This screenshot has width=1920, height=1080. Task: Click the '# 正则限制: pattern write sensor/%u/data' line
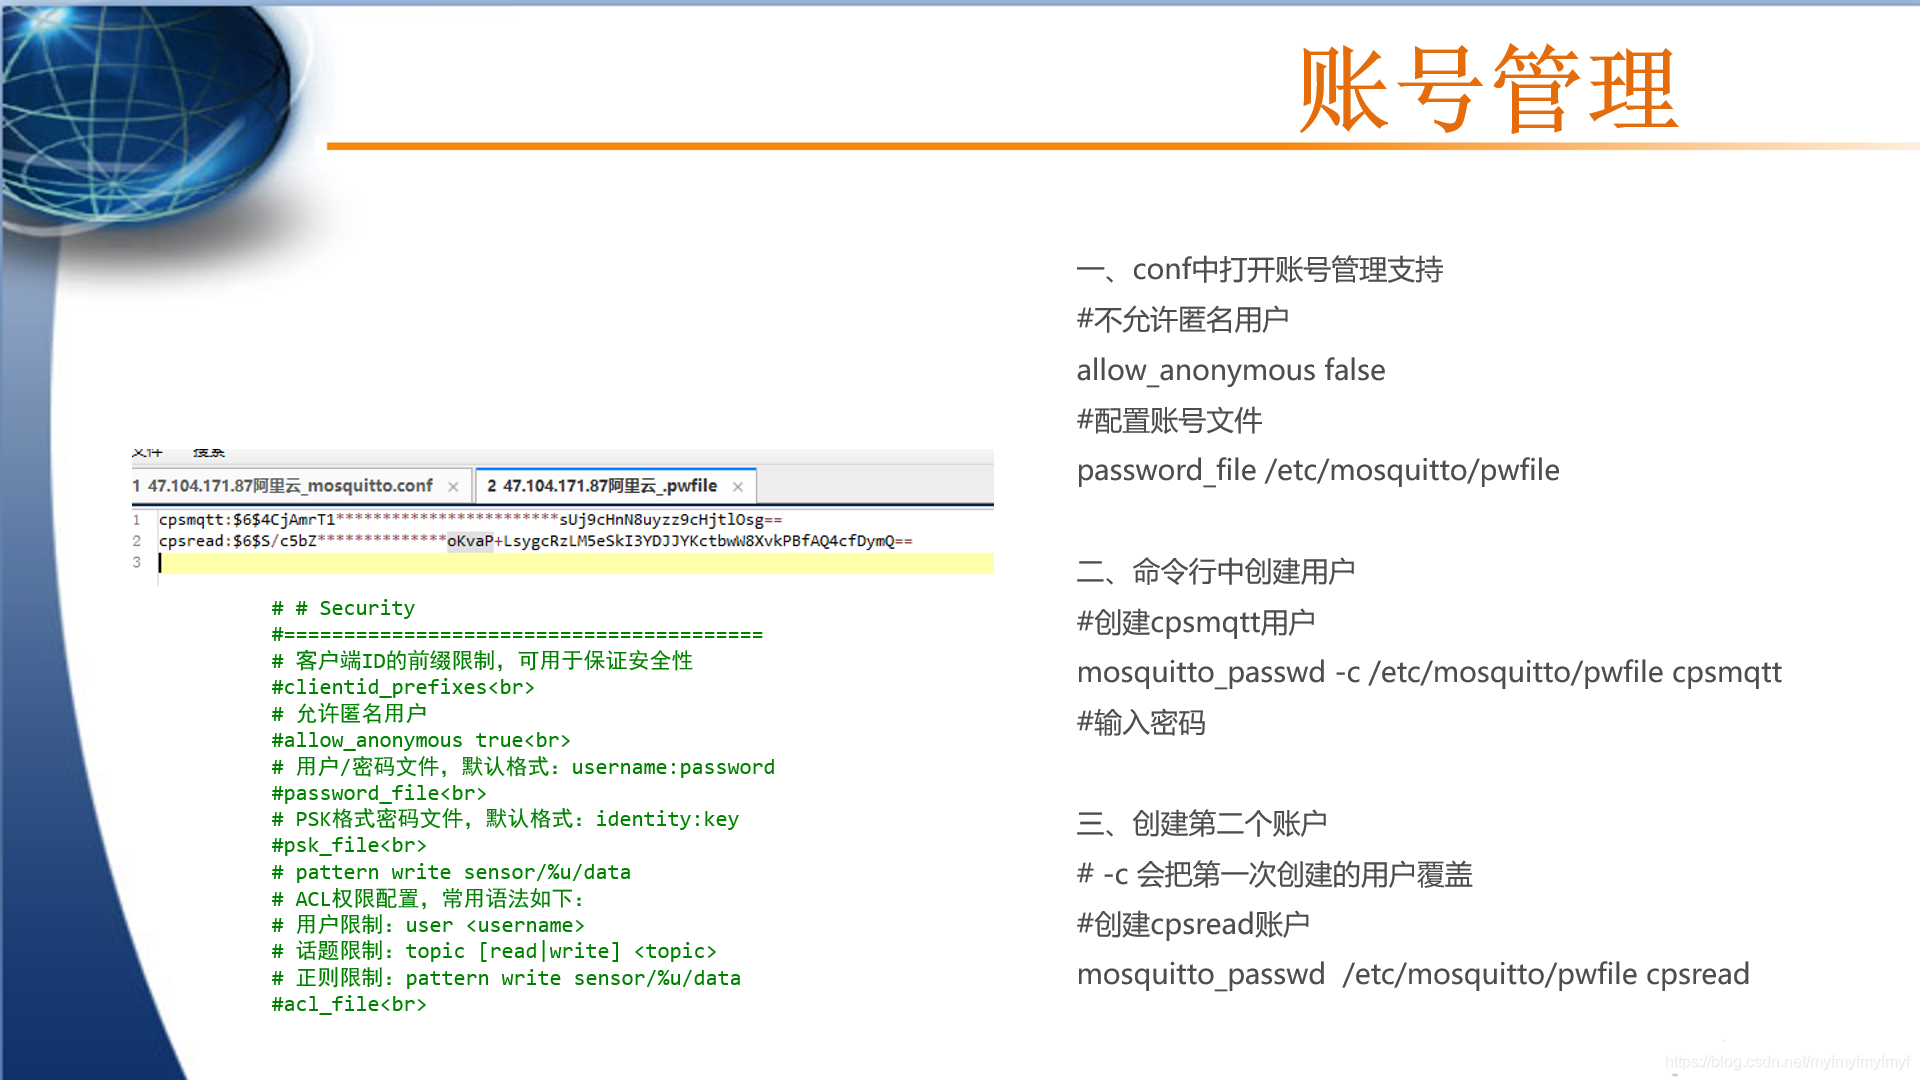tap(506, 978)
